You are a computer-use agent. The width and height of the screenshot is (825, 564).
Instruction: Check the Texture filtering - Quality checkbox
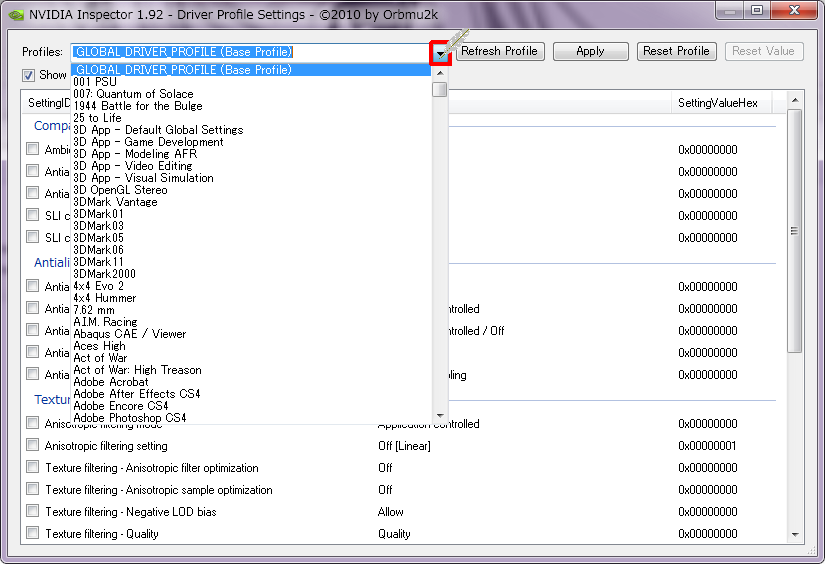click(33, 533)
